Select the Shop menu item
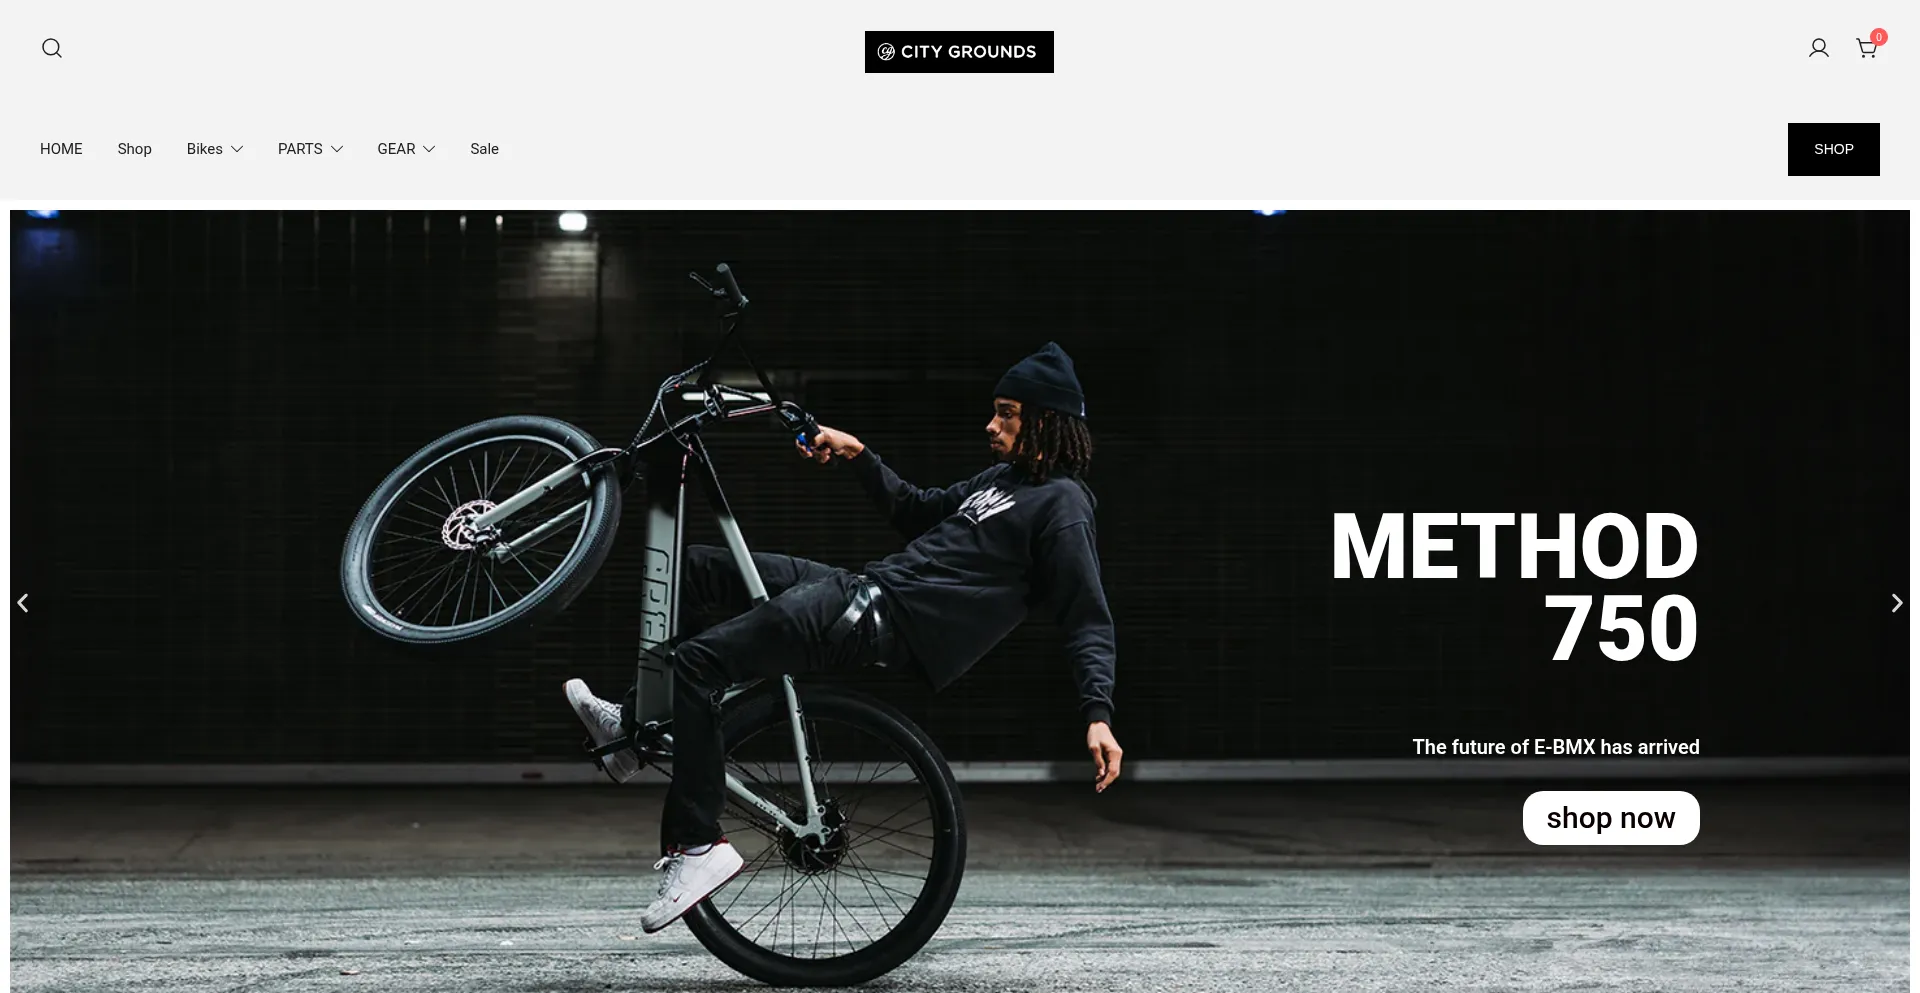 (x=134, y=149)
